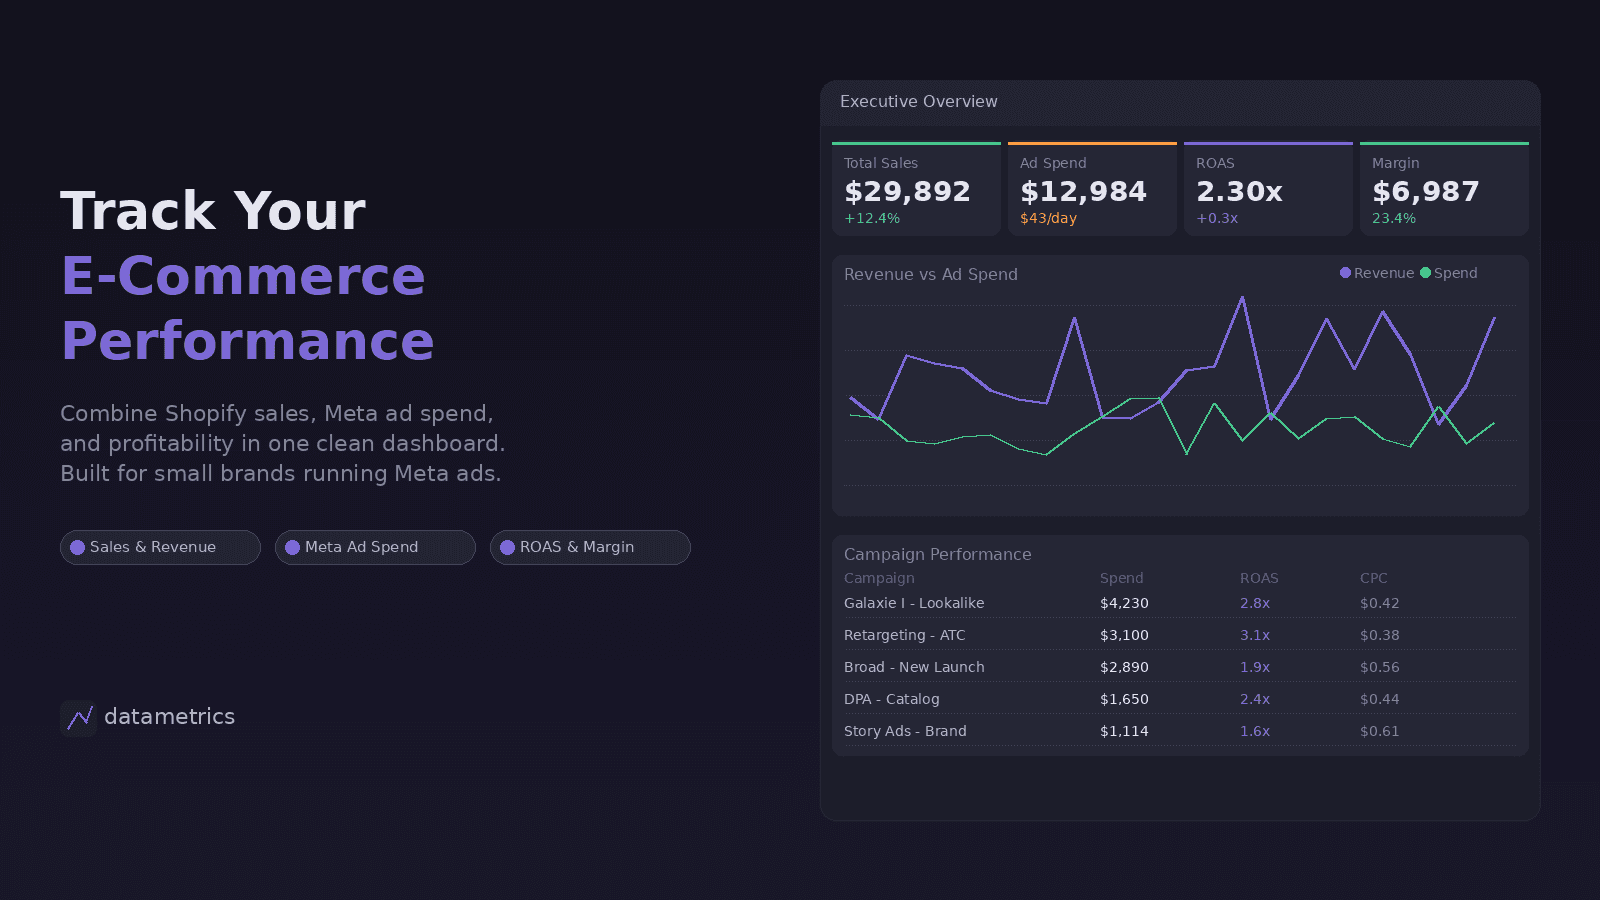Click the 1.6x ROAS value
Screen dimensions: 1600x900
click(x=1255, y=731)
